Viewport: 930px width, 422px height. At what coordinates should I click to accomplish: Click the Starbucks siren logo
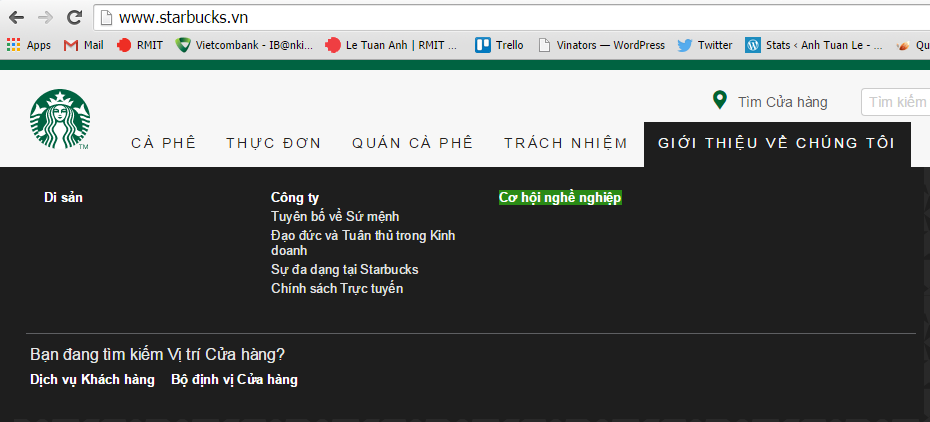(59, 119)
